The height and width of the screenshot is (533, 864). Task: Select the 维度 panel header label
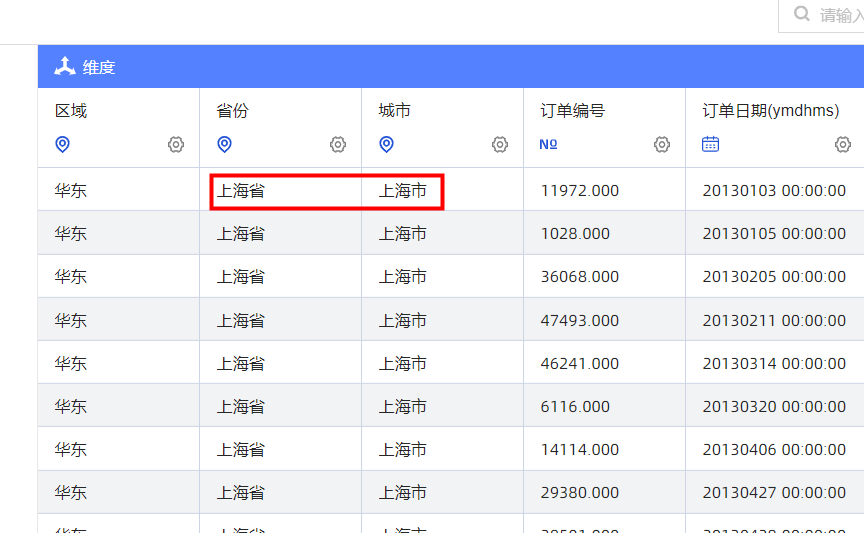tap(99, 68)
